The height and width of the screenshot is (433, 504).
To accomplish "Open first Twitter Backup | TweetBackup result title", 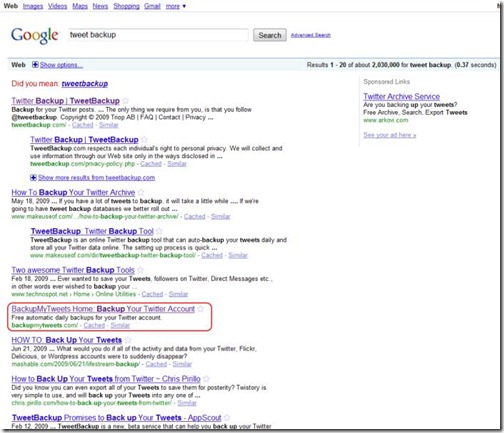I will point(65,101).
